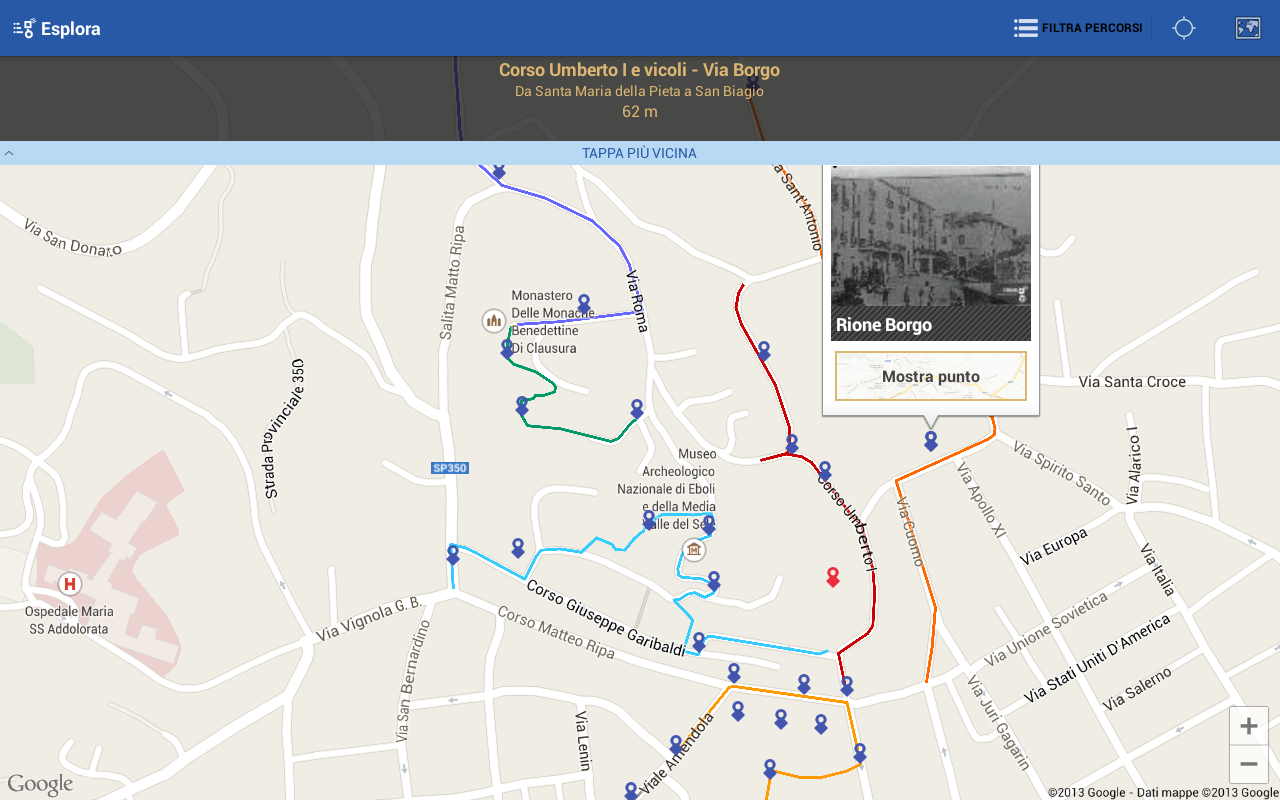Screen dimensions: 1280x800
Task: Zoom in with the plus button
Action: click(x=1248, y=725)
